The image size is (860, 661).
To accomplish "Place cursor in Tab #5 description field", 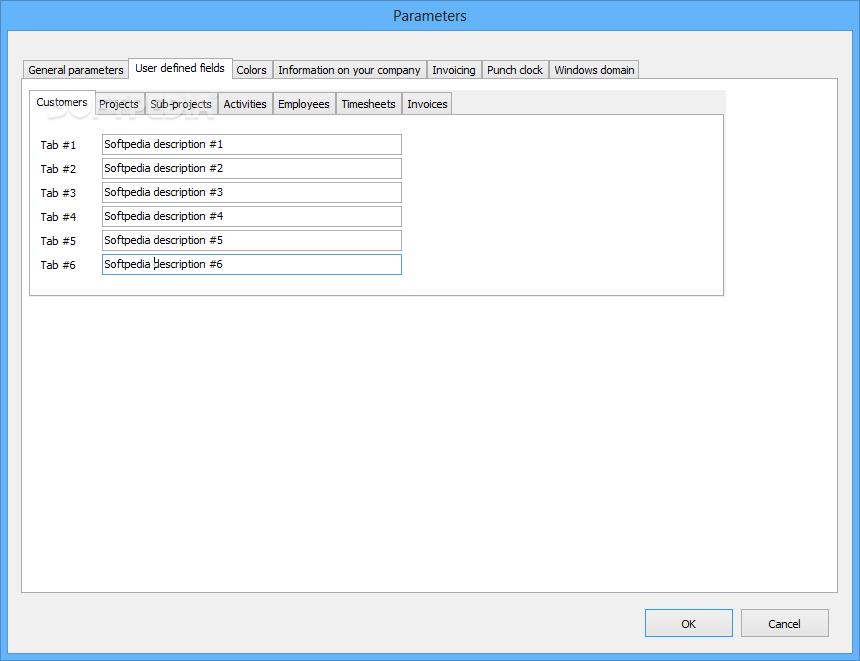I will click(252, 240).
